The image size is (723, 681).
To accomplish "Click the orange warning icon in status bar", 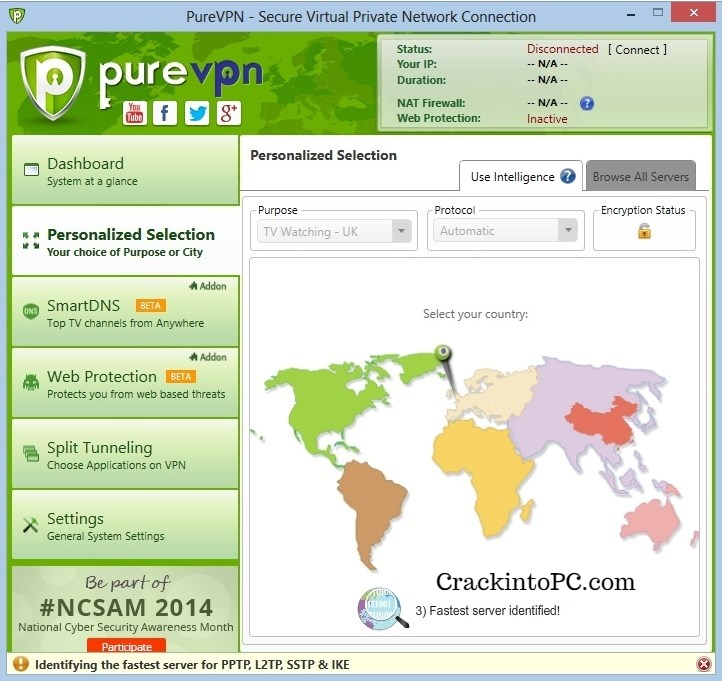I will tap(21, 664).
